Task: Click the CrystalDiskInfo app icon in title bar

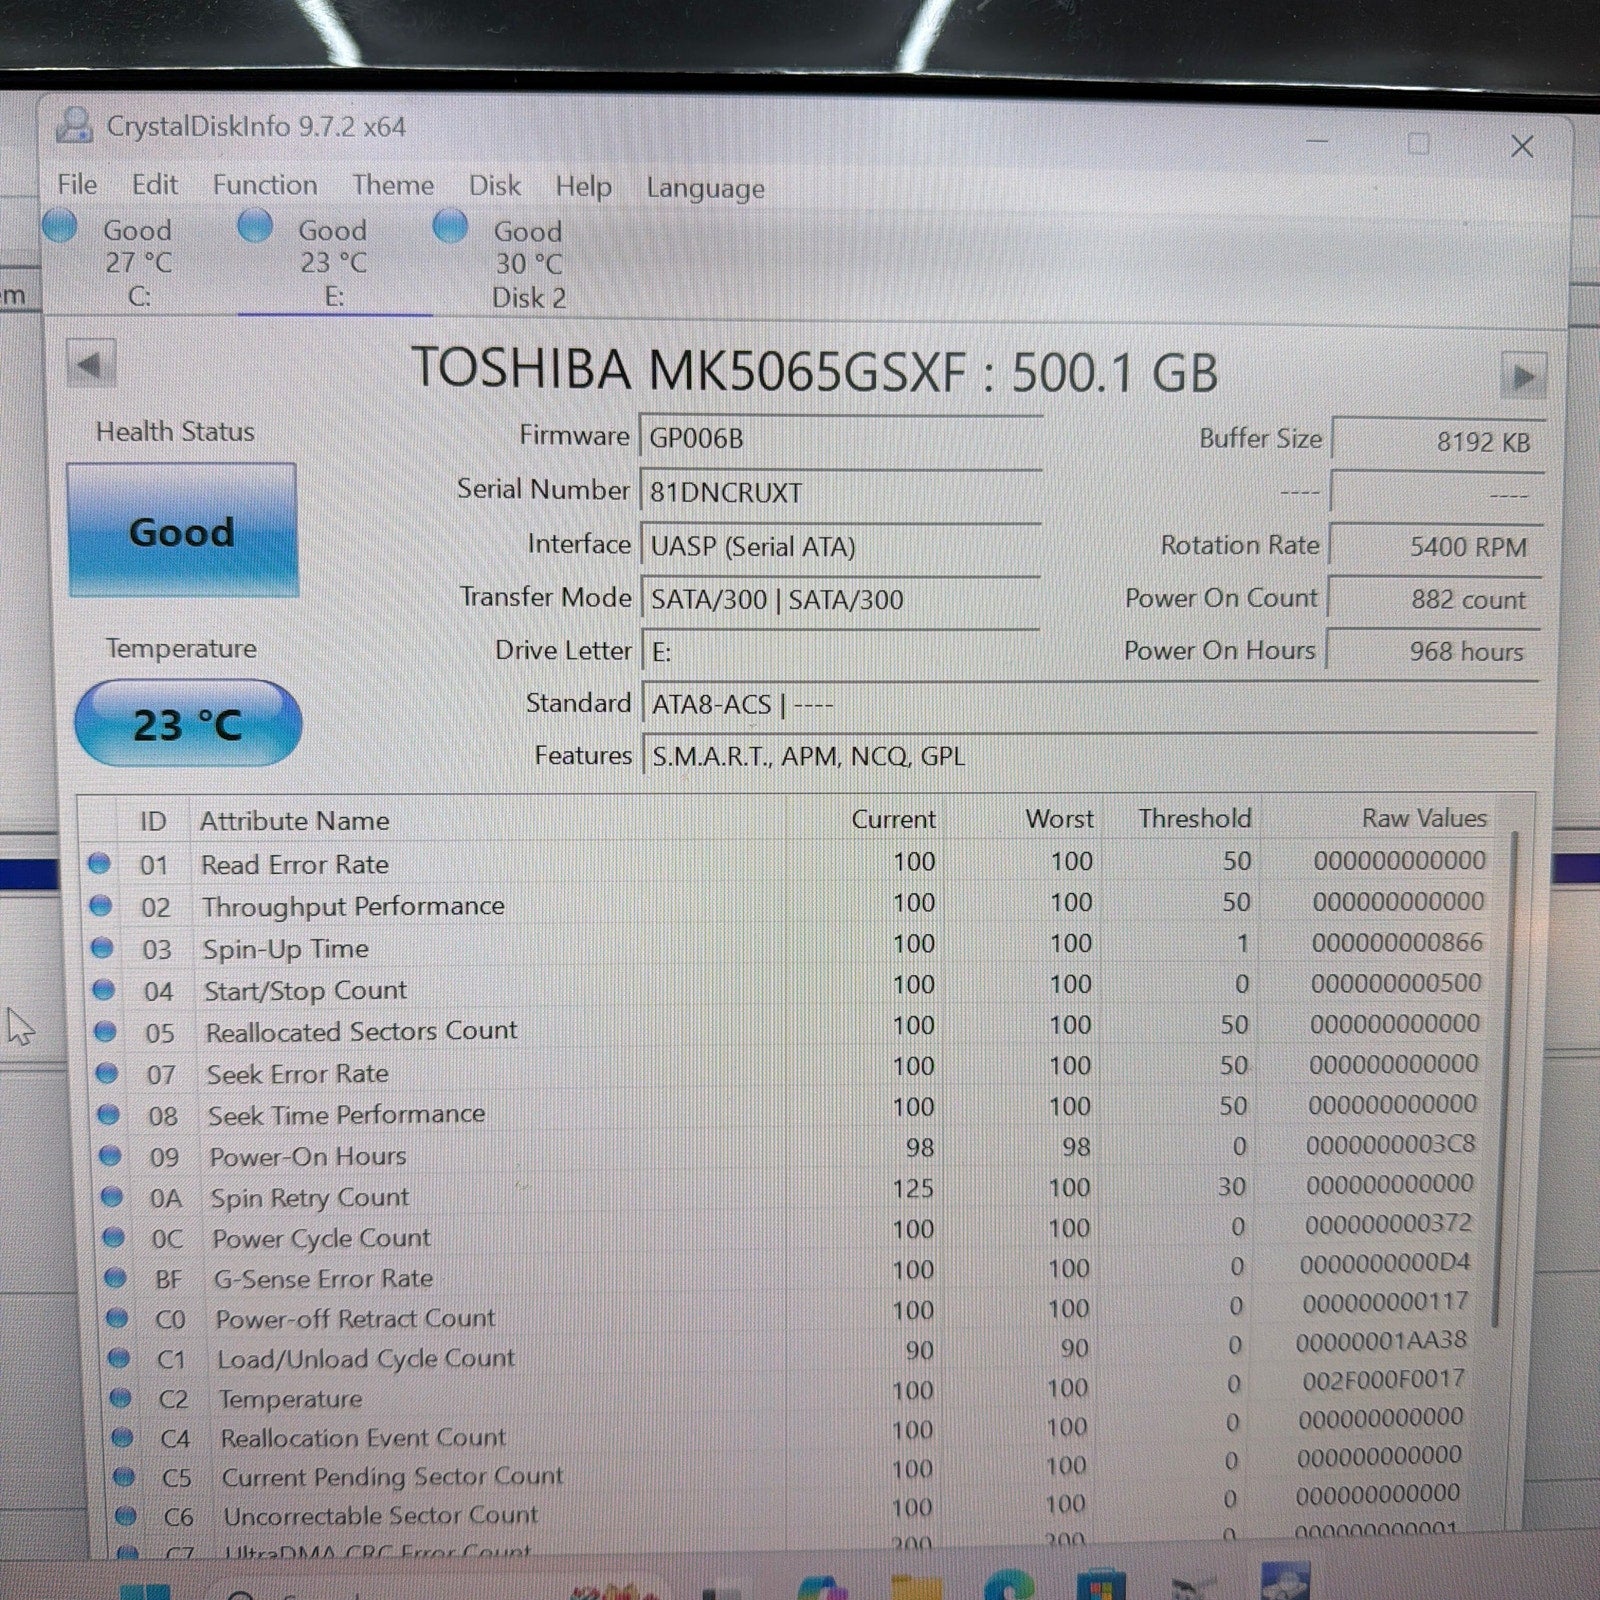Action: click(x=73, y=126)
